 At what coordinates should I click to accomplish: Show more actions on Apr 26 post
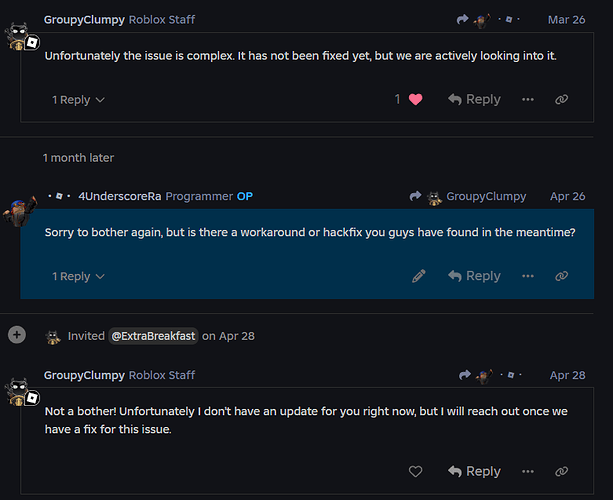point(528,276)
